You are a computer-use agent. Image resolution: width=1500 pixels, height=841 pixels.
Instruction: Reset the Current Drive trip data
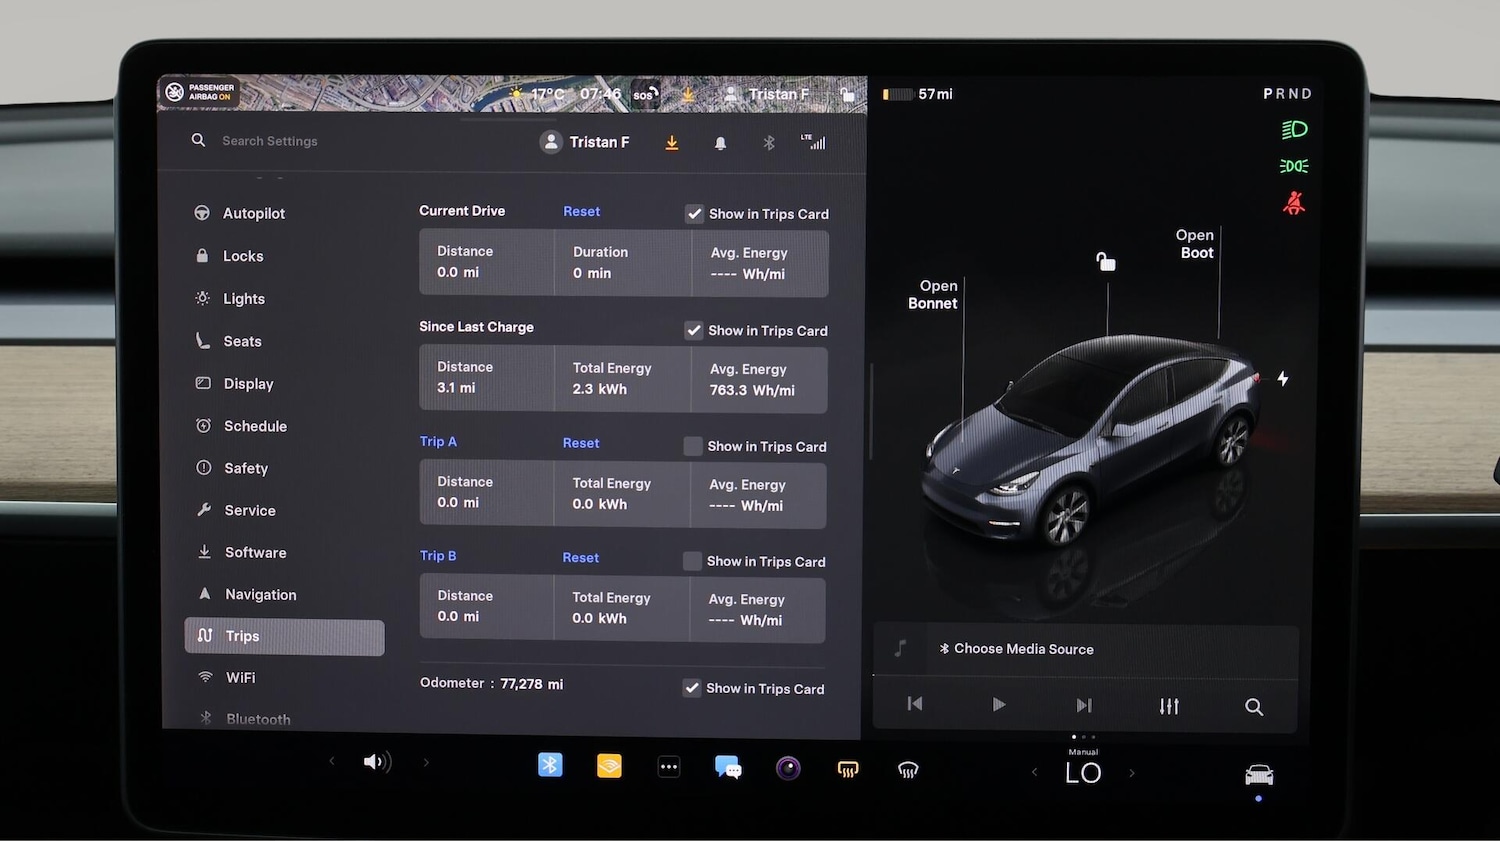[x=581, y=211]
